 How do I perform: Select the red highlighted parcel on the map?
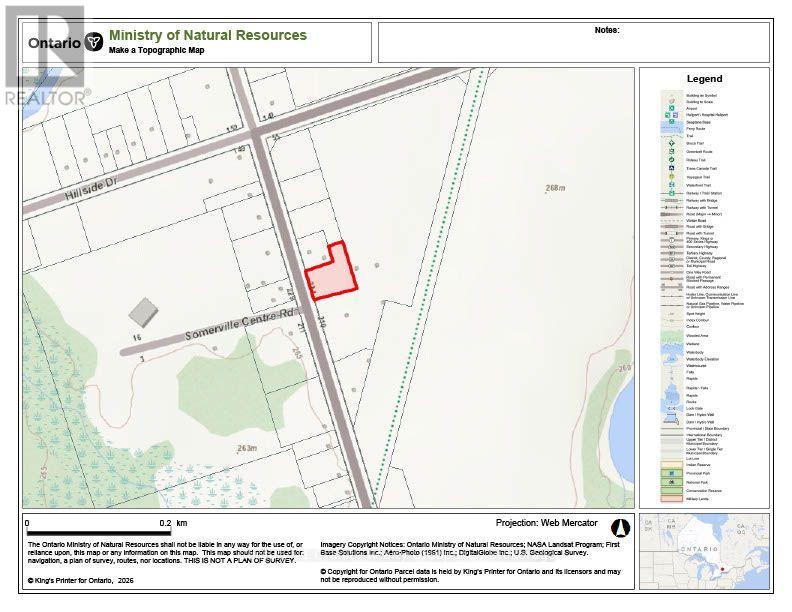click(x=334, y=275)
